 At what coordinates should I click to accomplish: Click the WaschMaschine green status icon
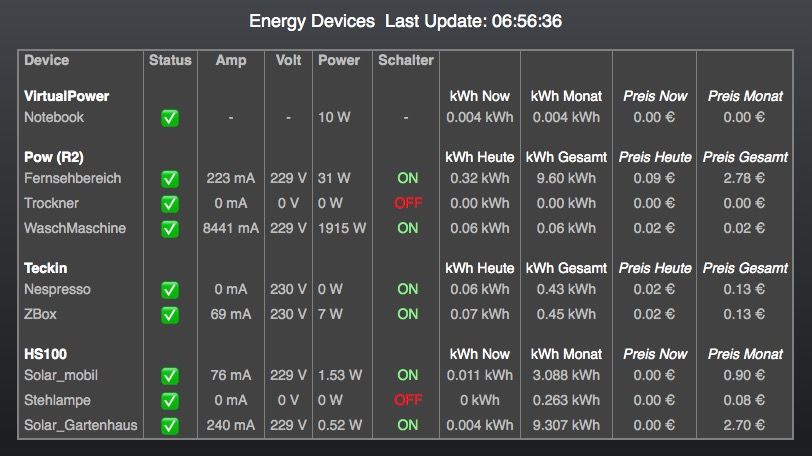click(170, 229)
